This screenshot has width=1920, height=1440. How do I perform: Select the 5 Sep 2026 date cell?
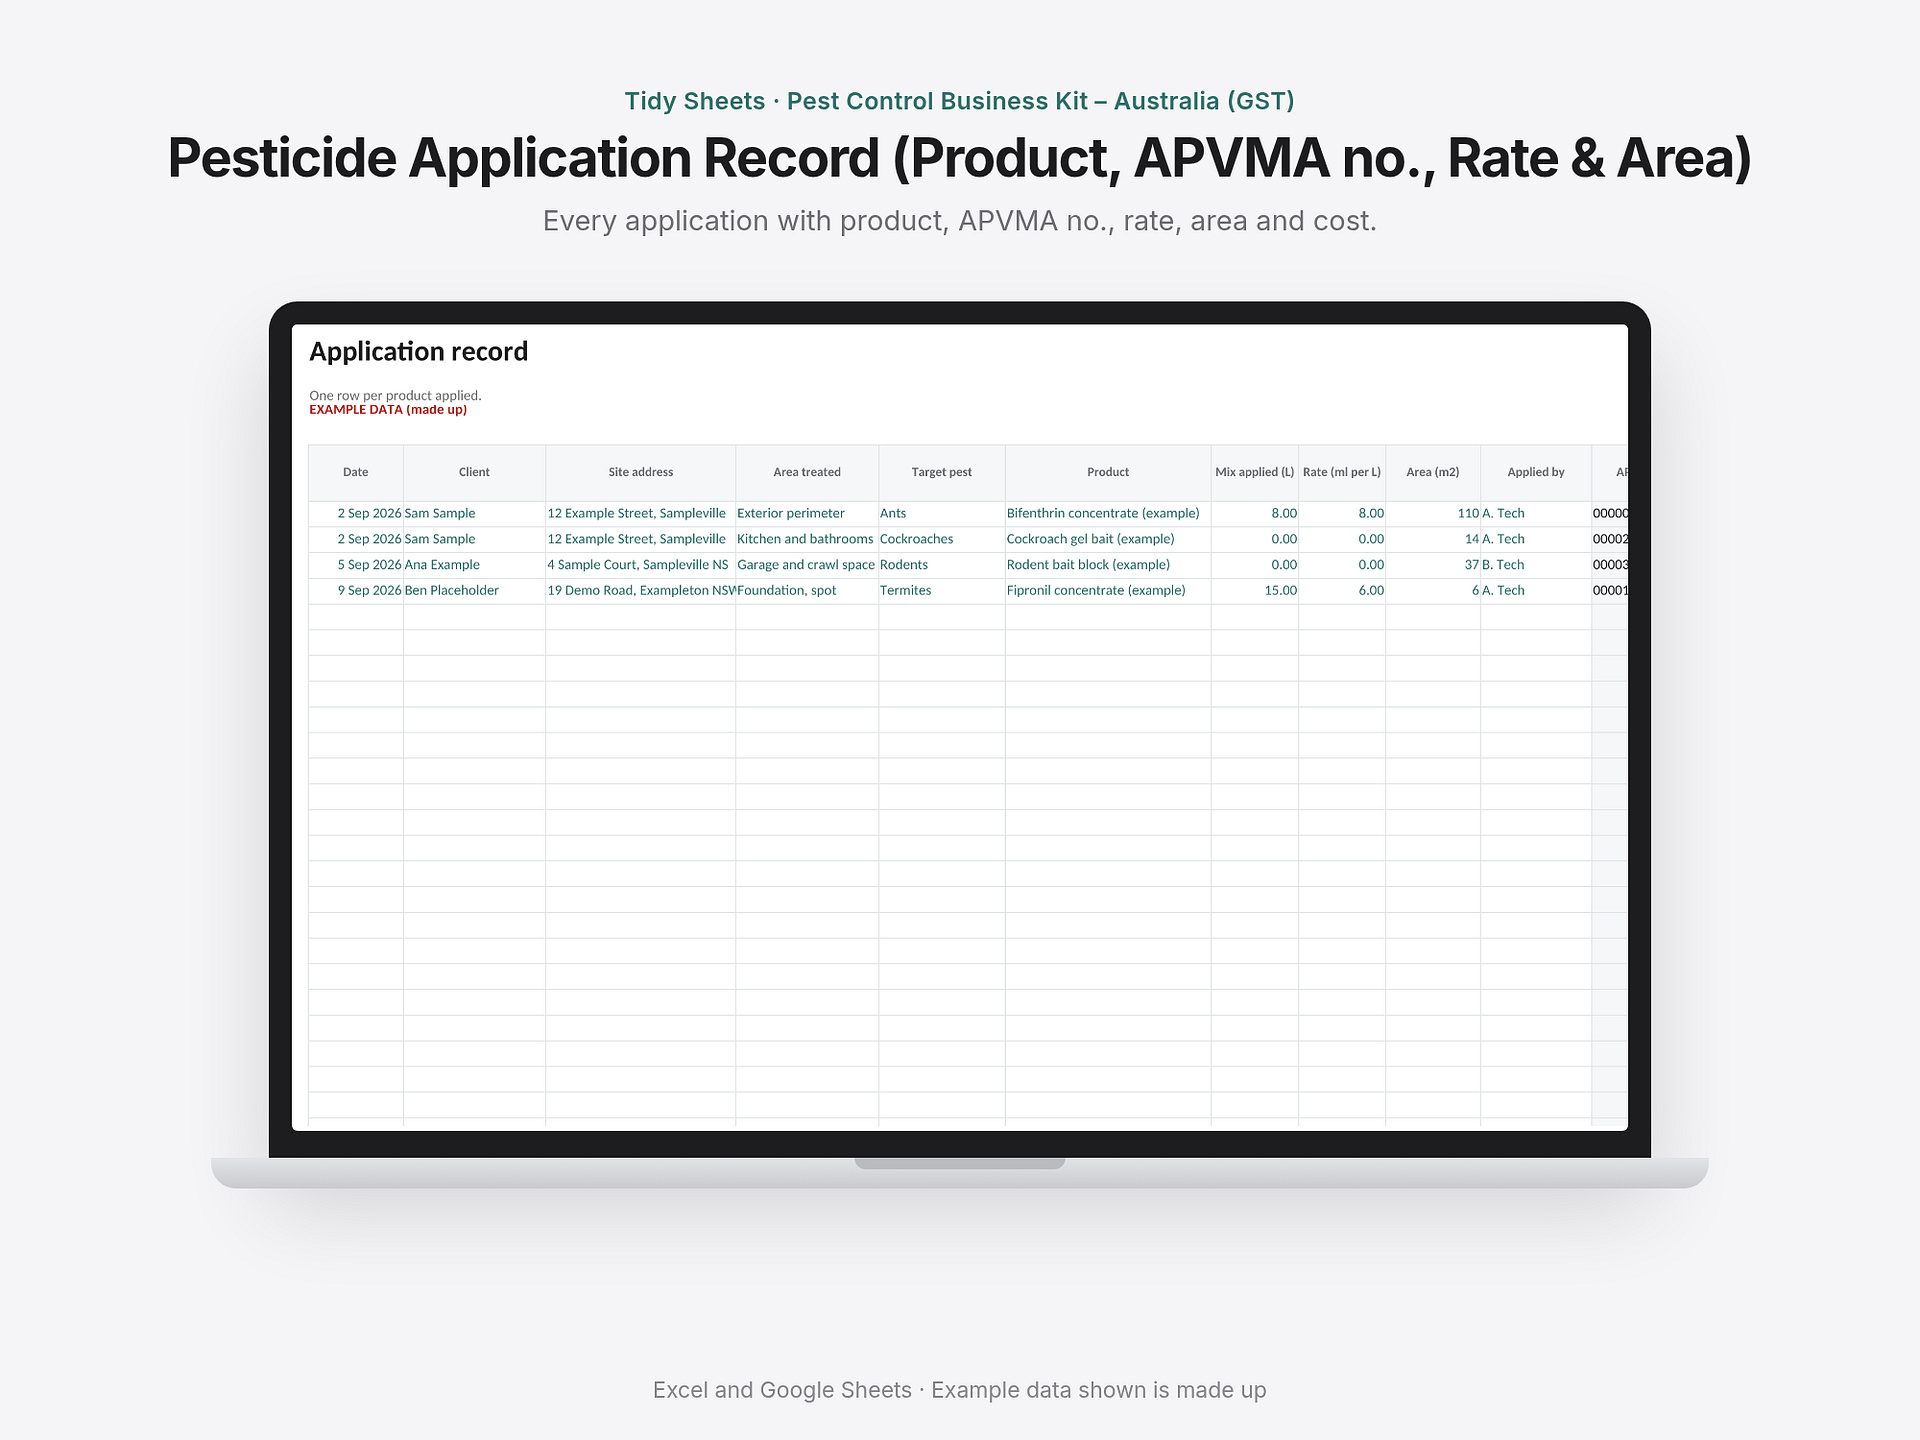click(x=355, y=565)
